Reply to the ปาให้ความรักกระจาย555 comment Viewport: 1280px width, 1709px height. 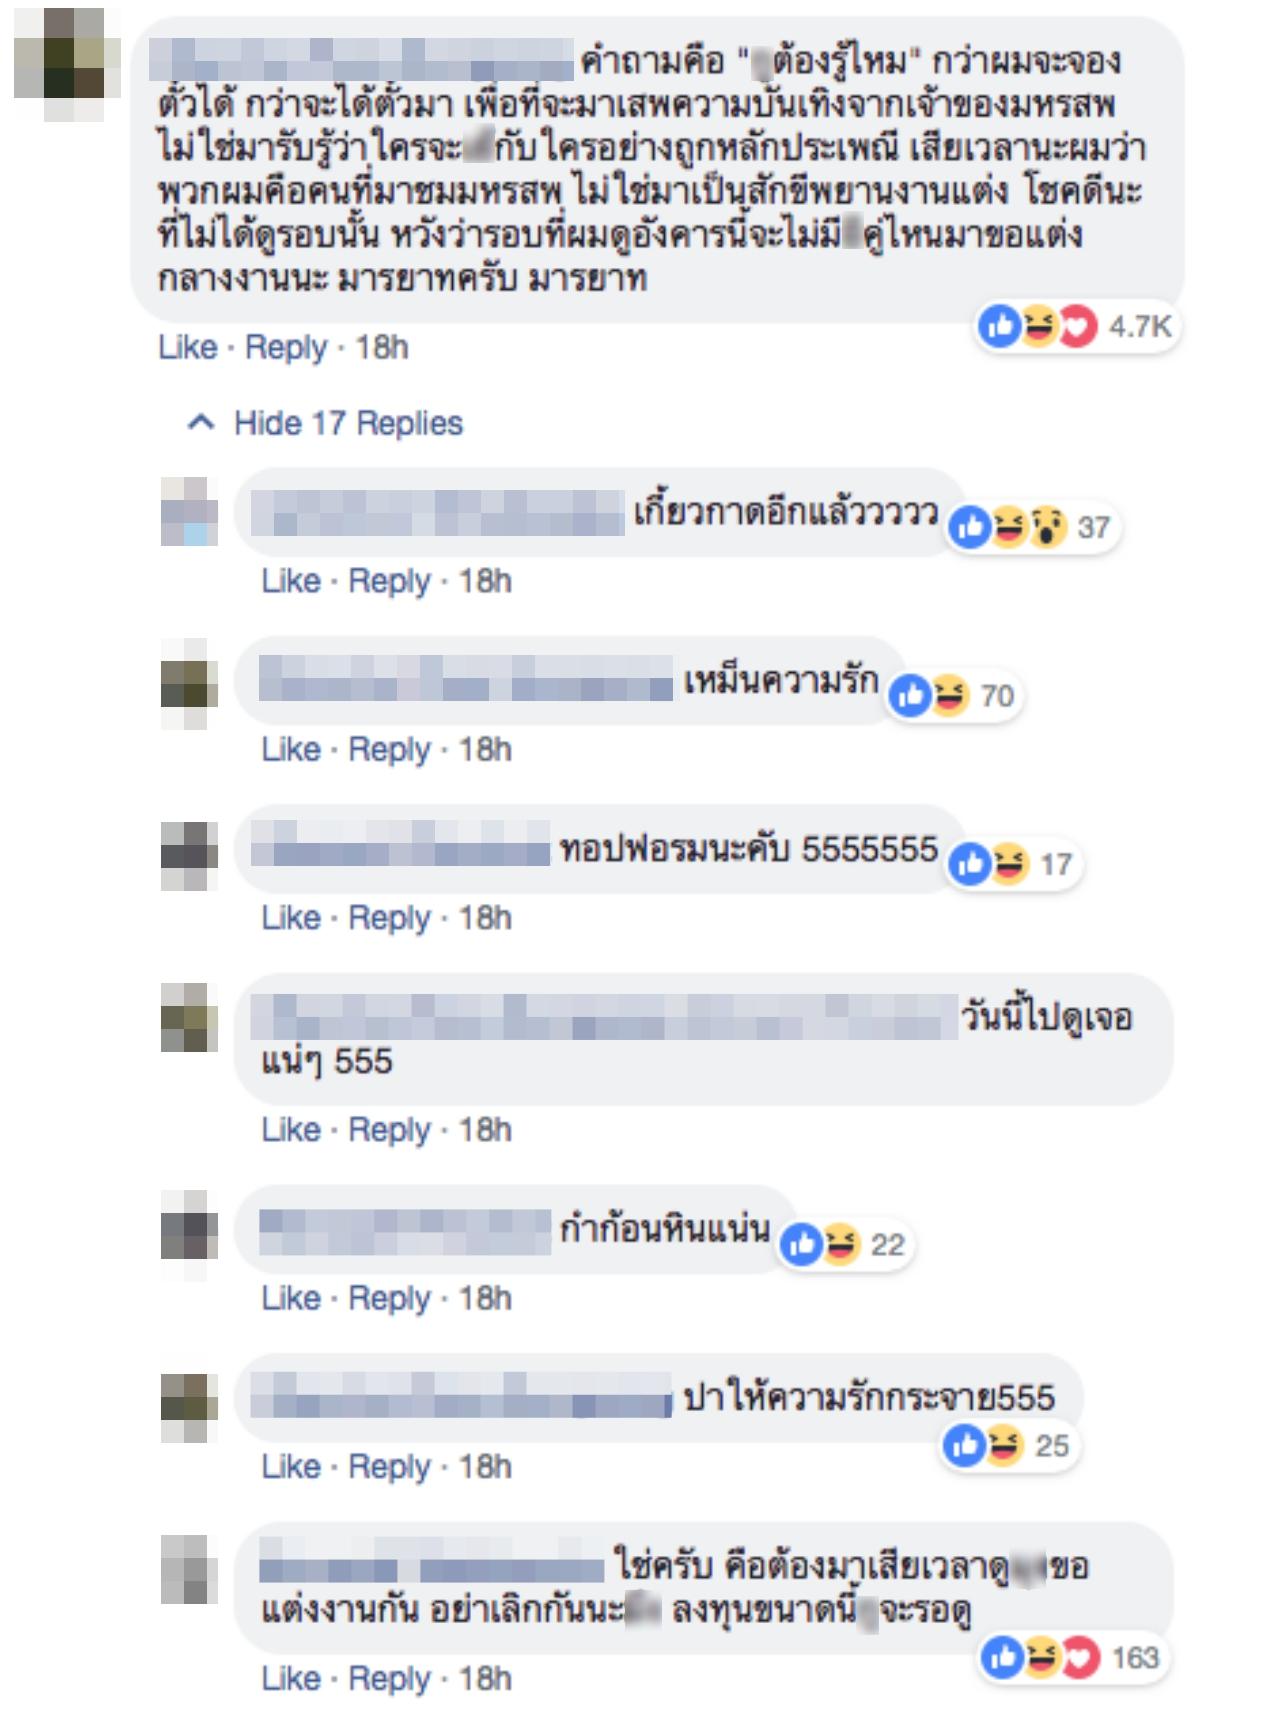389,1467
